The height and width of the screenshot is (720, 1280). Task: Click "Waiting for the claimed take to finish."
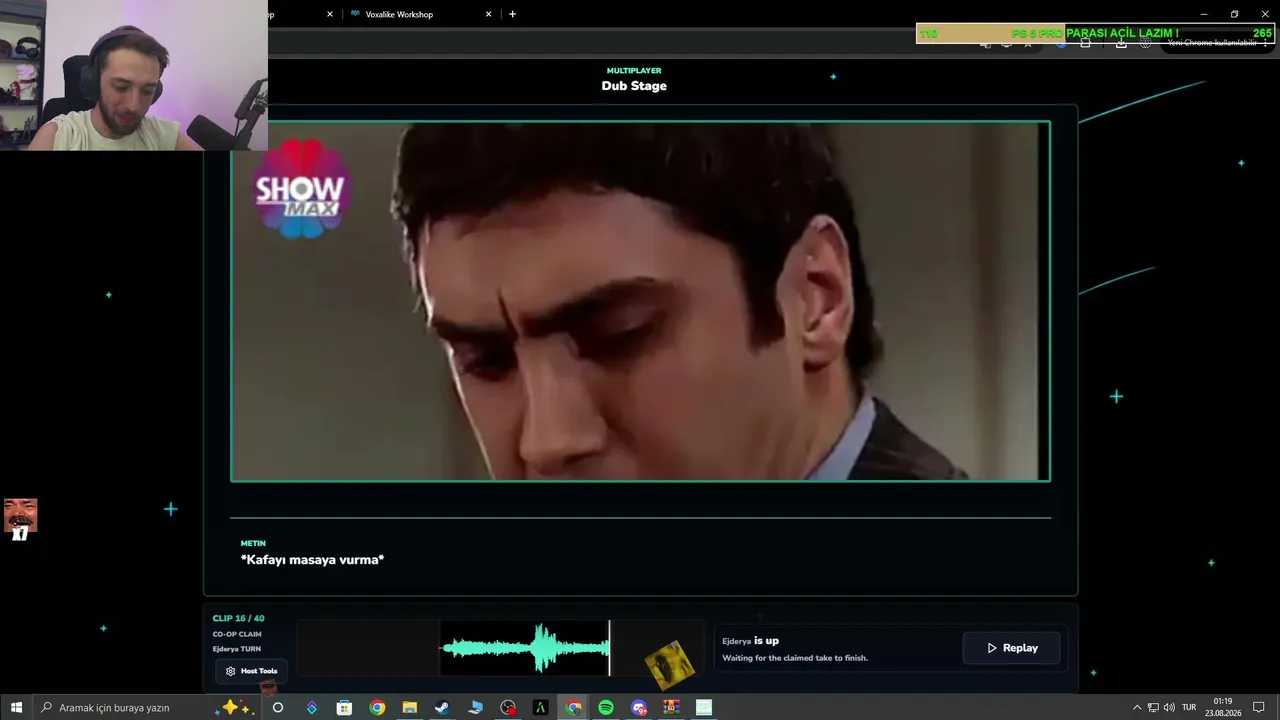point(795,658)
